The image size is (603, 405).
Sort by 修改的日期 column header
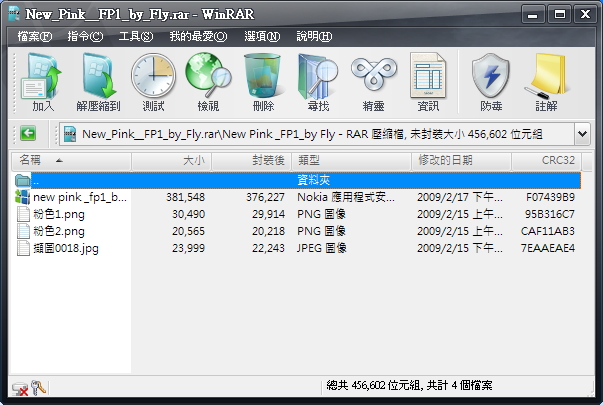coord(461,160)
